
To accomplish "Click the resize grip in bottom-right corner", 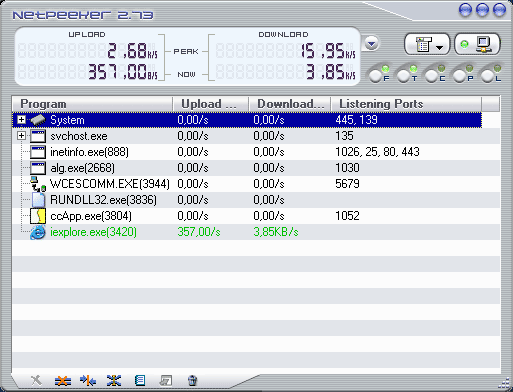I will point(504,383).
